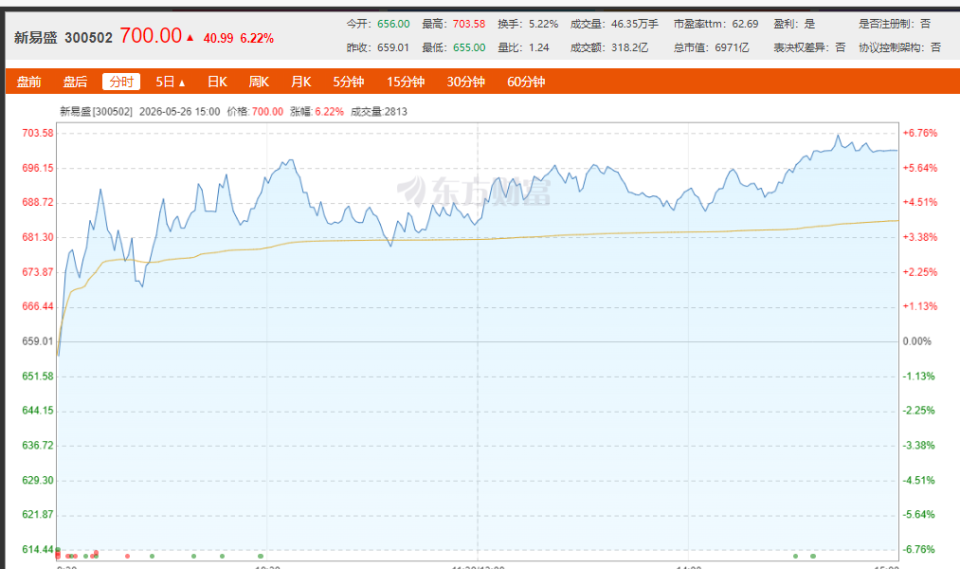Switch to the 5分钟 chart tab
The width and height of the screenshot is (960, 569).
(348, 81)
